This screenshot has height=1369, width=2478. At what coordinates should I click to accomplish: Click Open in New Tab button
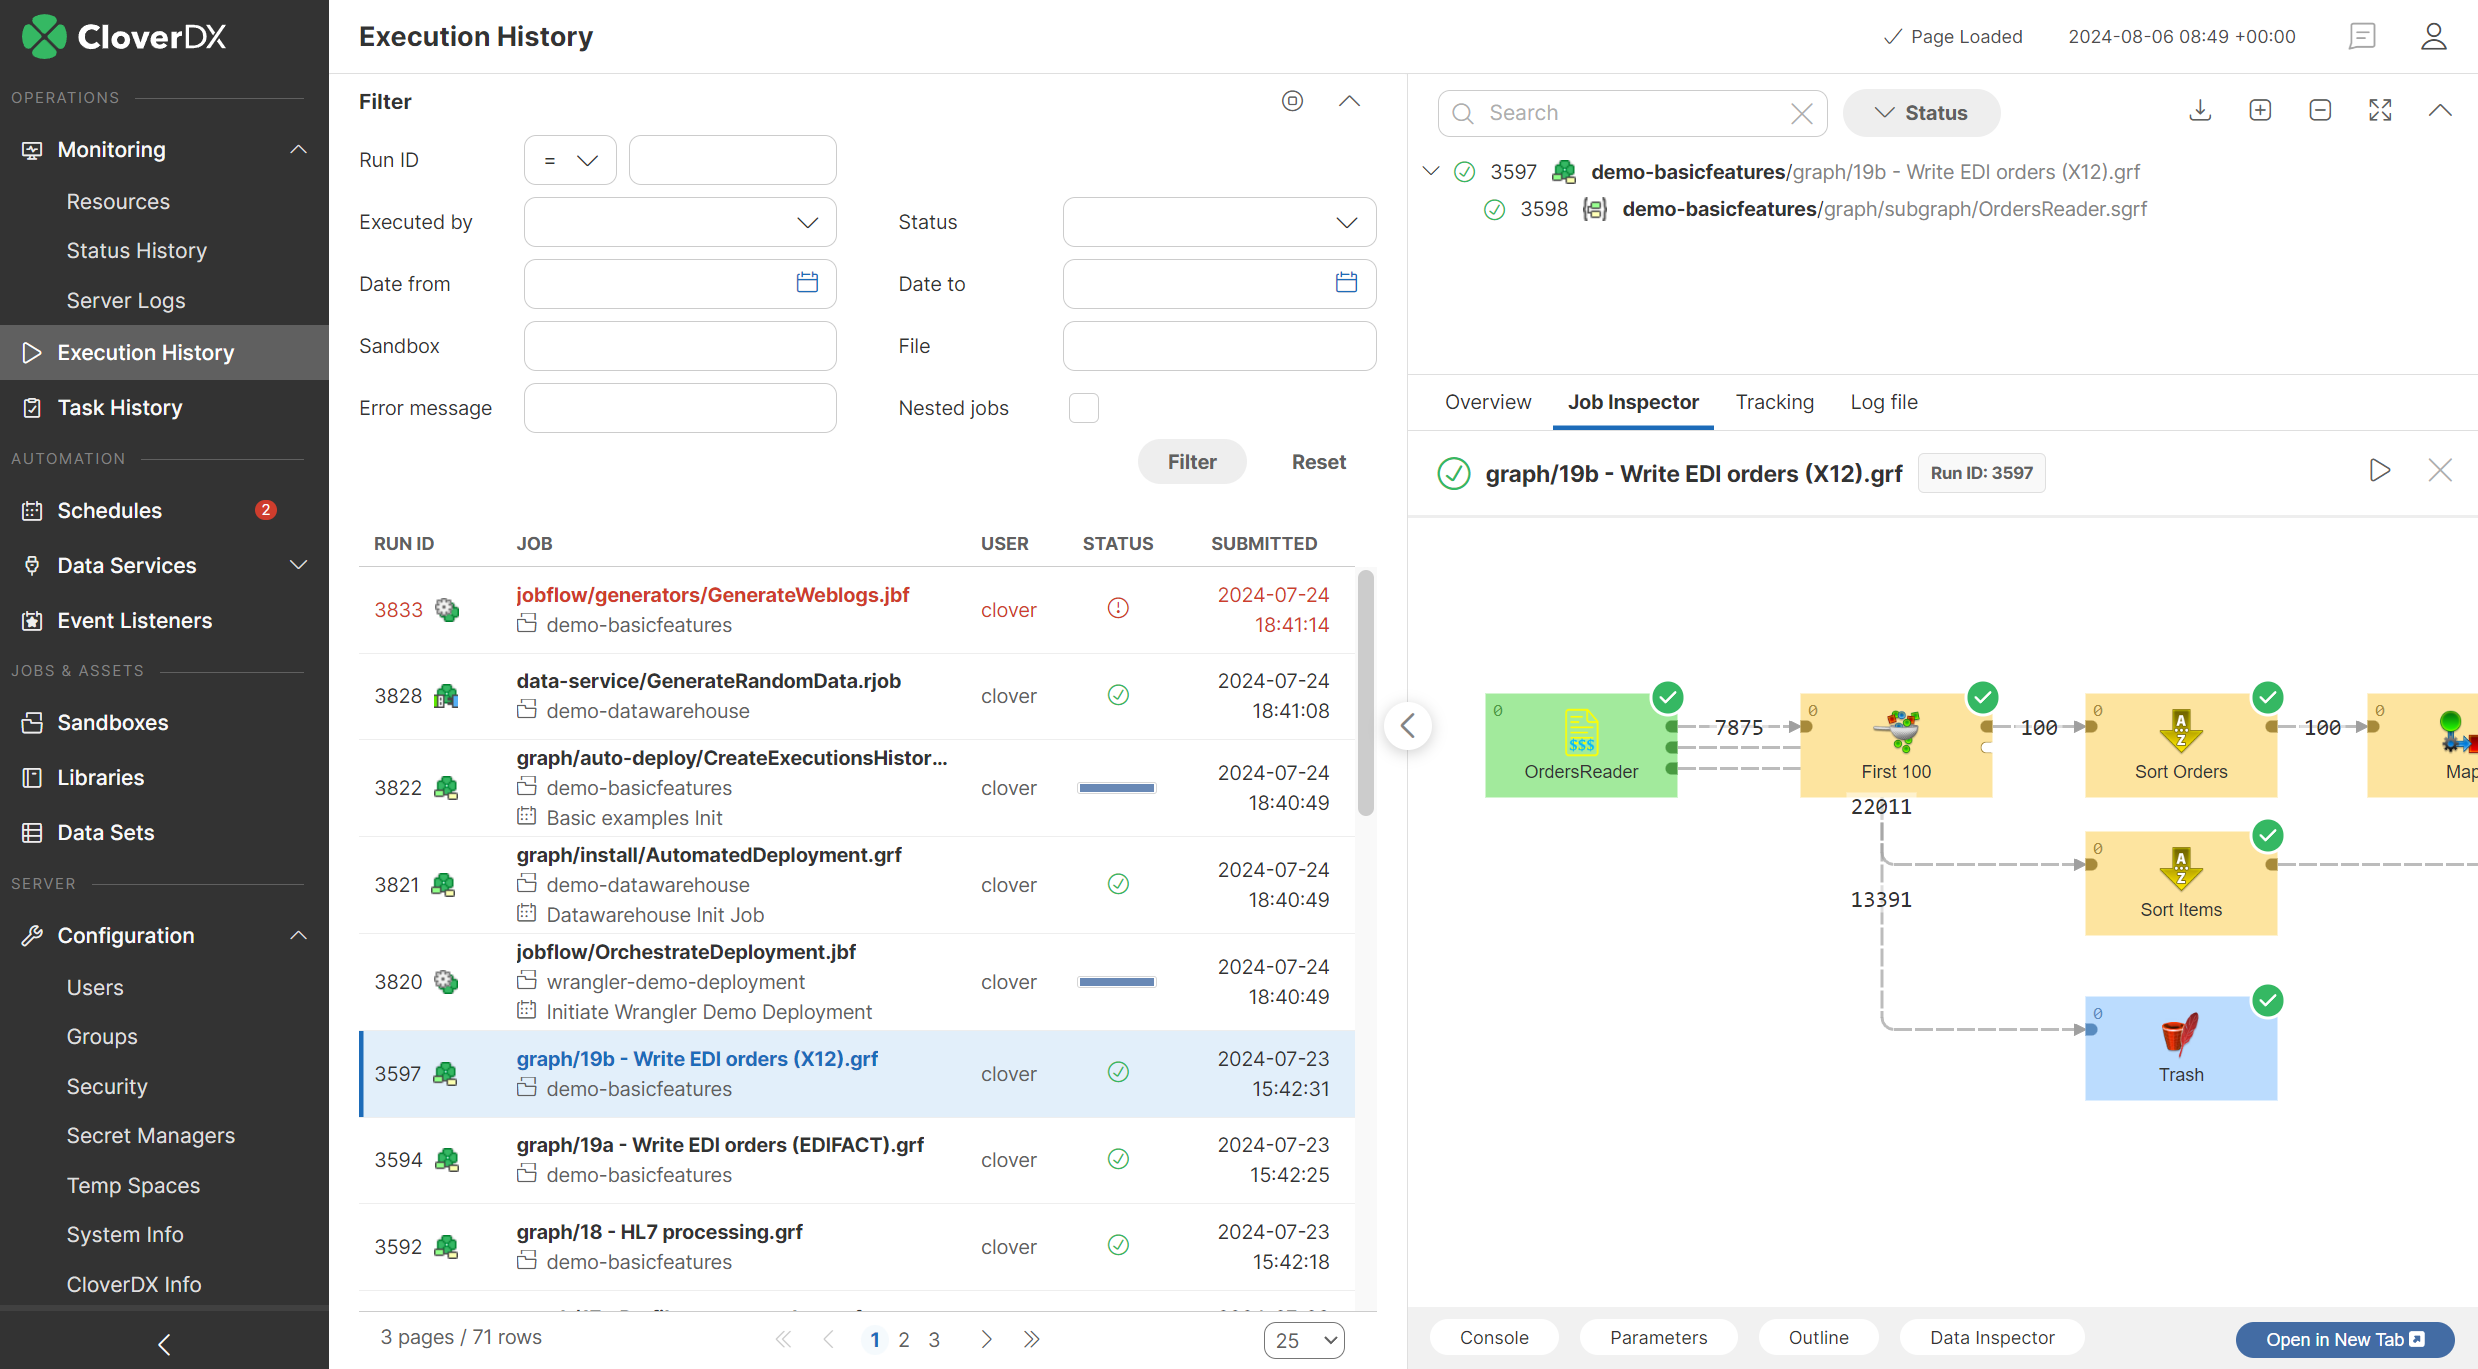tap(2343, 1339)
